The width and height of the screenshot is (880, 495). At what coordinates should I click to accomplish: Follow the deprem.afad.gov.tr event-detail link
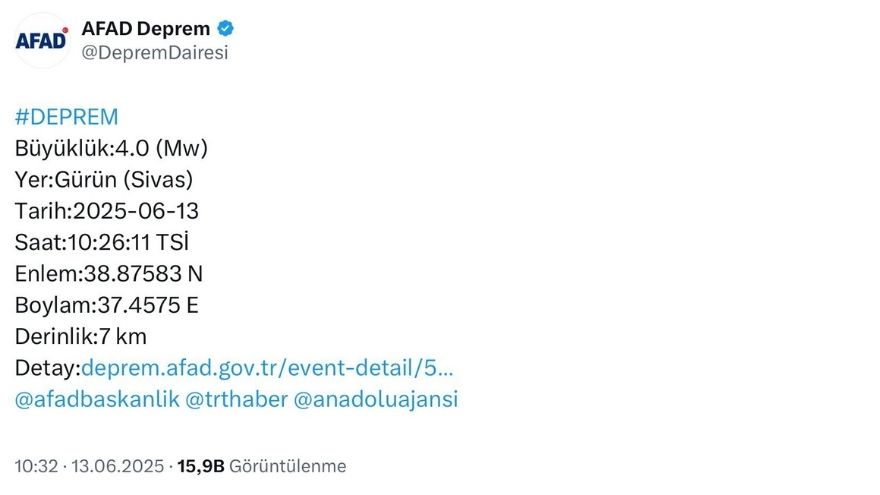click(267, 368)
